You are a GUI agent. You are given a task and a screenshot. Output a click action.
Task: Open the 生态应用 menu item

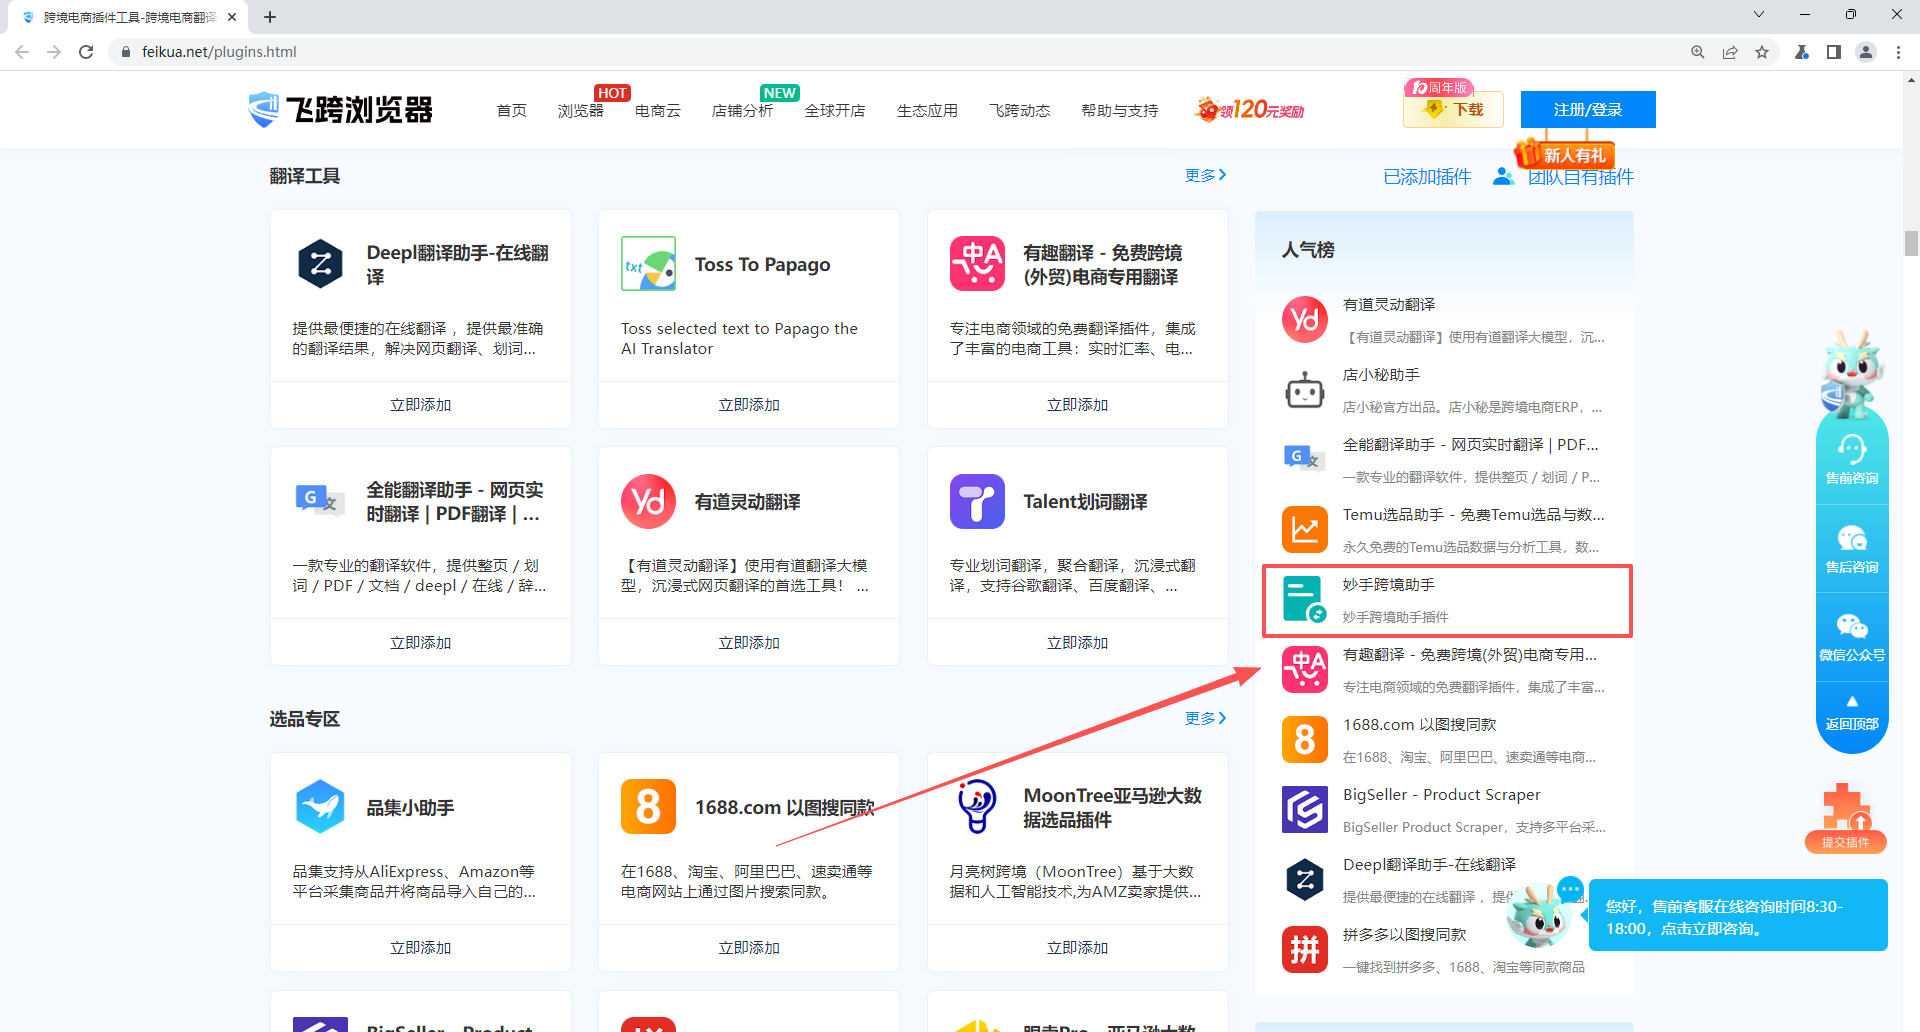927,110
